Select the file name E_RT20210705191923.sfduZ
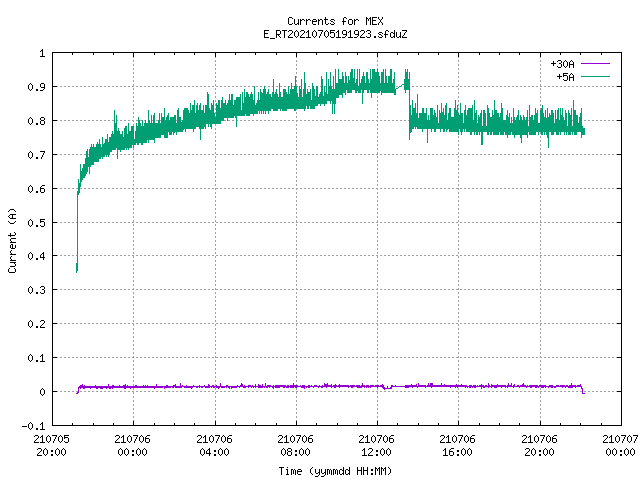Viewport: 640px width, 480px height. [335, 34]
